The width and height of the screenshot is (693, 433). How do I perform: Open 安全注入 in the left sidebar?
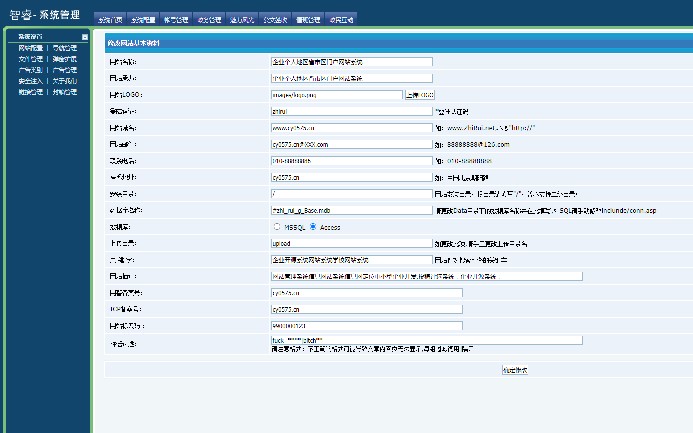point(30,81)
